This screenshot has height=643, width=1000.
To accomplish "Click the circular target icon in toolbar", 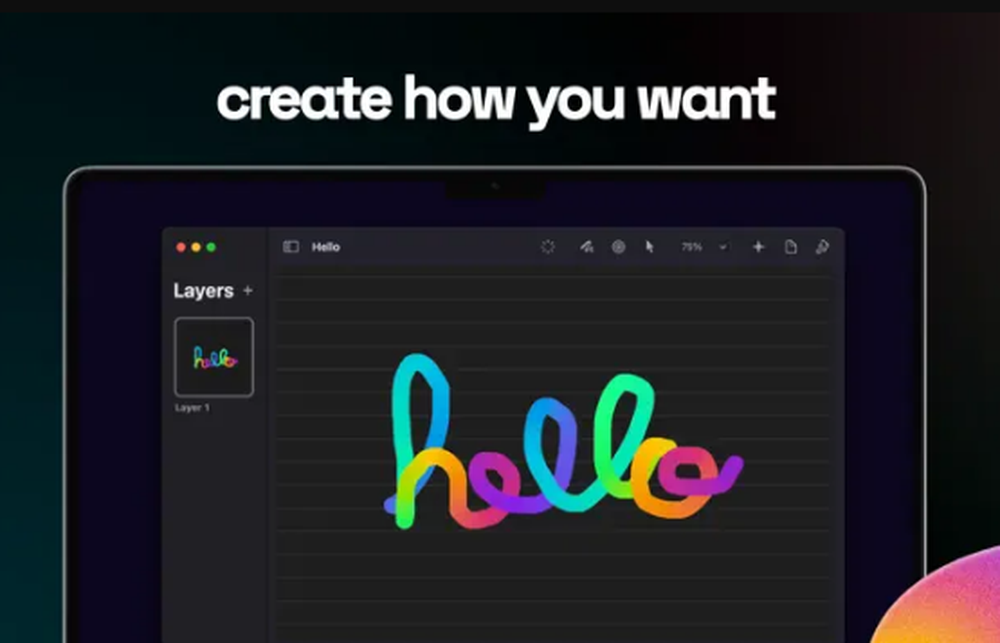I will coord(618,247).
